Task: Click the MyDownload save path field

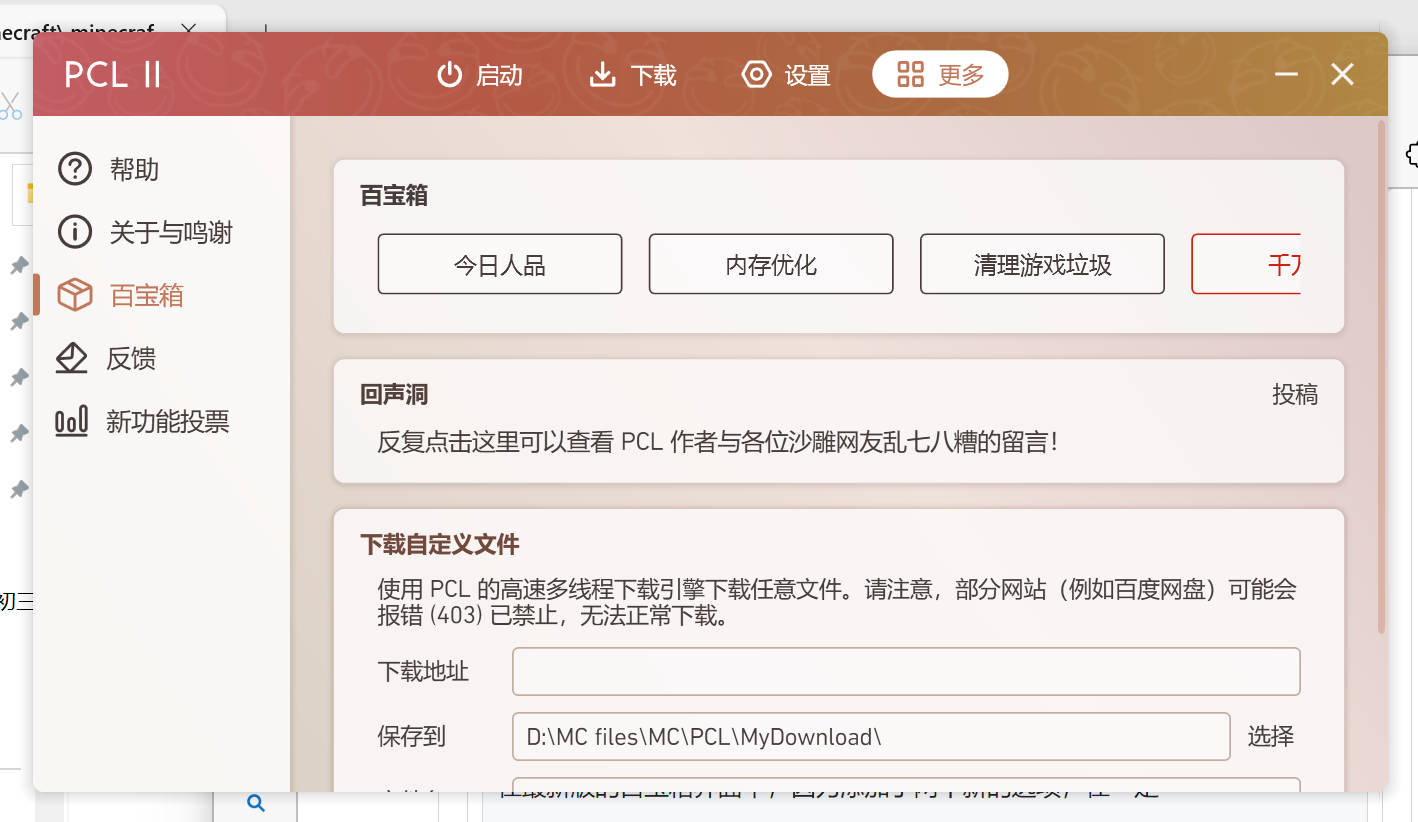Action: tap(870, 735)
